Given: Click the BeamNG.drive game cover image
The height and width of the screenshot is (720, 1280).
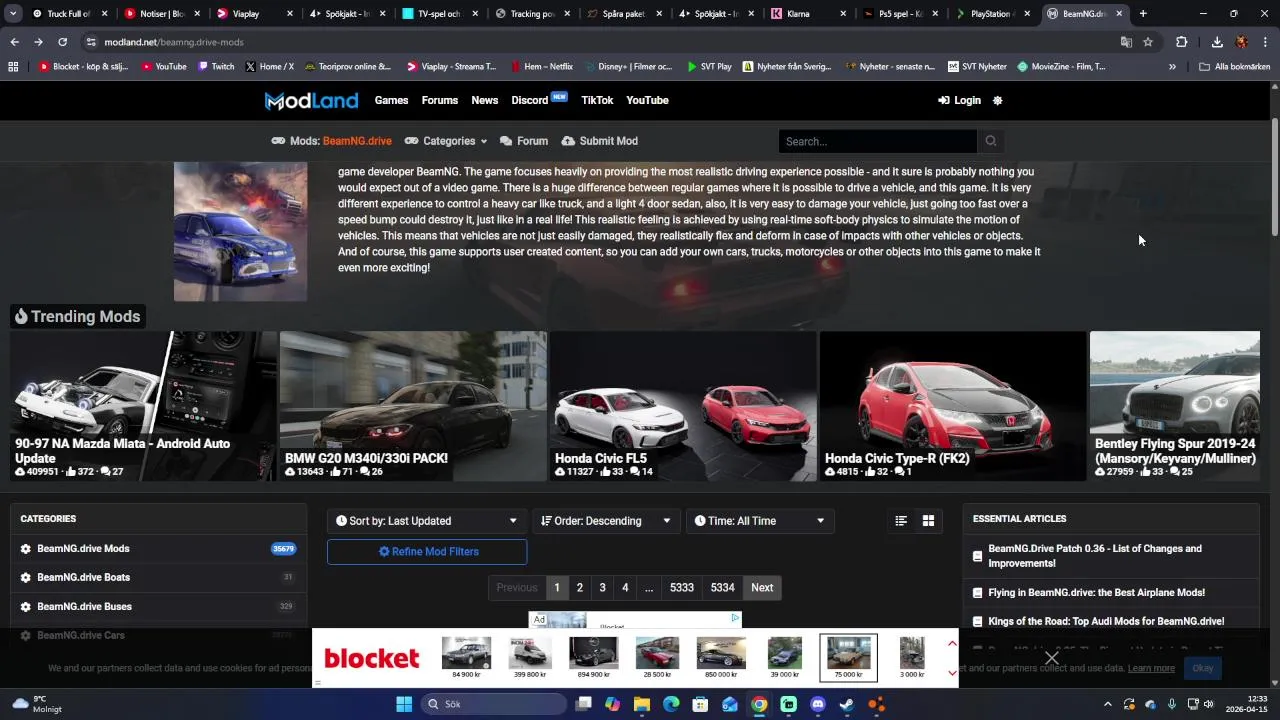Looking at the screenshot, I should click(240, 231).
